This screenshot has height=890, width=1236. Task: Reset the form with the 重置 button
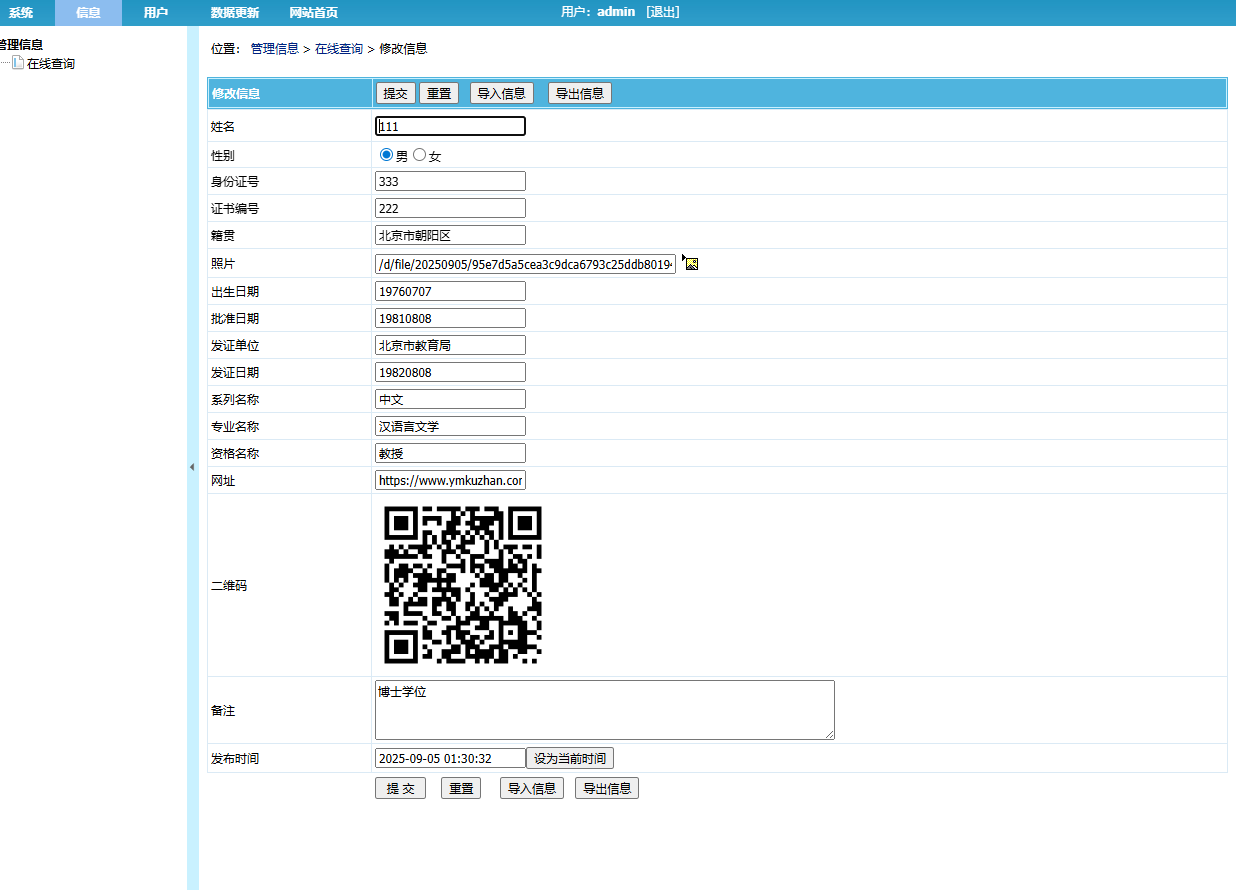pyautogui.click(x=439, y=92)
